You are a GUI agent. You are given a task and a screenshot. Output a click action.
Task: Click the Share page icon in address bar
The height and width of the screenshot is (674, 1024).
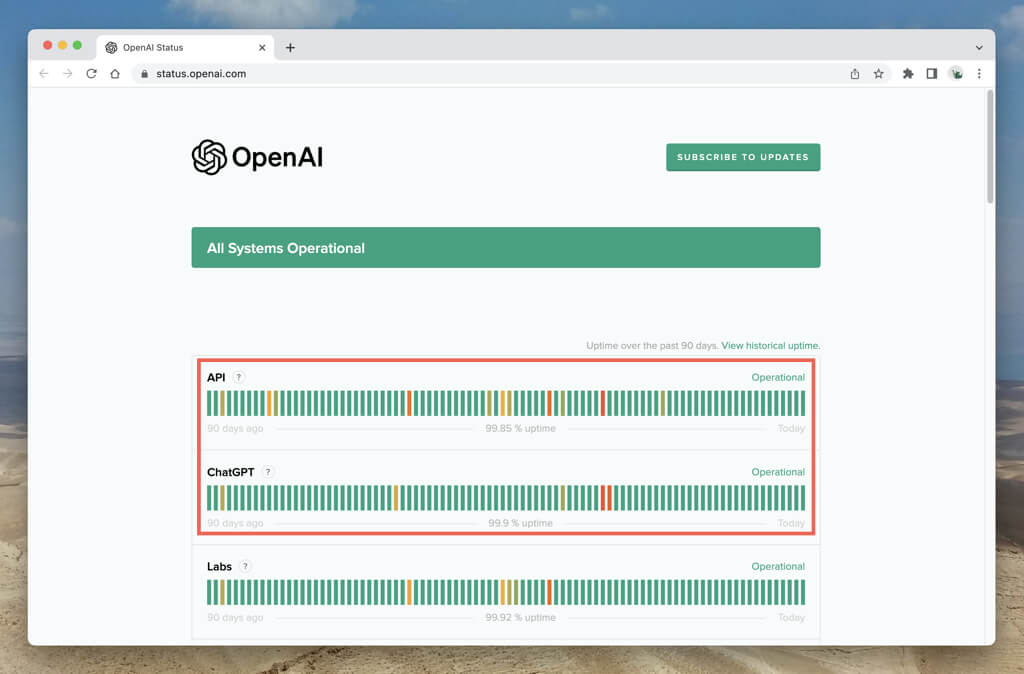(854, 73)
